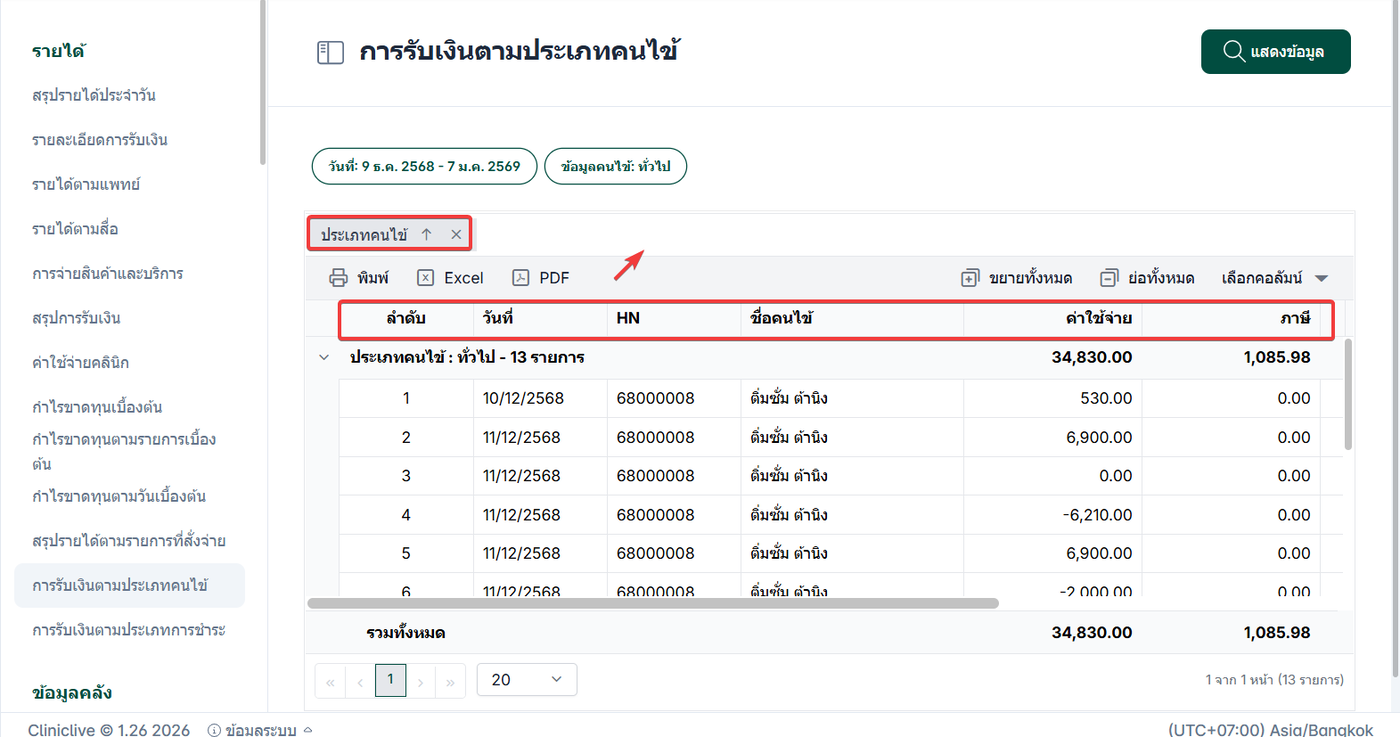The width and height of the screenshot is (1400, 737).
Task: Collapse the ประเภทคนไข้ : ทั่วไป group row
Action: point(323,357)
